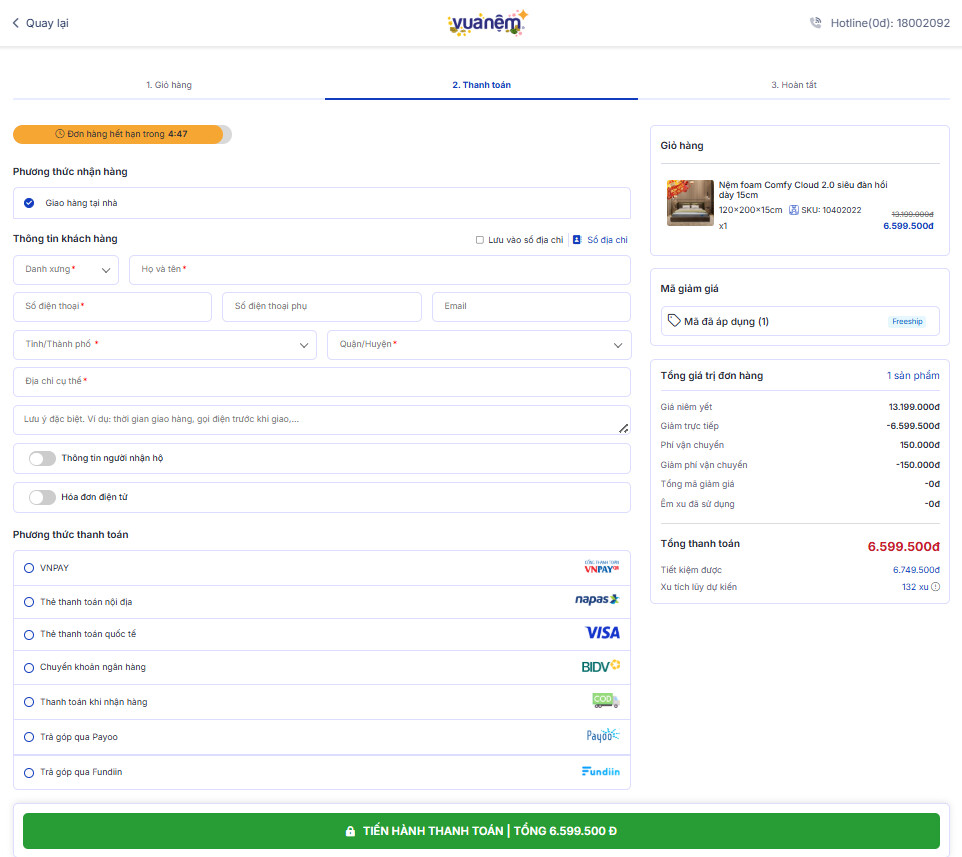Open the 'Quận/Huyện' dropdown
The height and width of the screenshot is (857, 962).
pos(479,345)
